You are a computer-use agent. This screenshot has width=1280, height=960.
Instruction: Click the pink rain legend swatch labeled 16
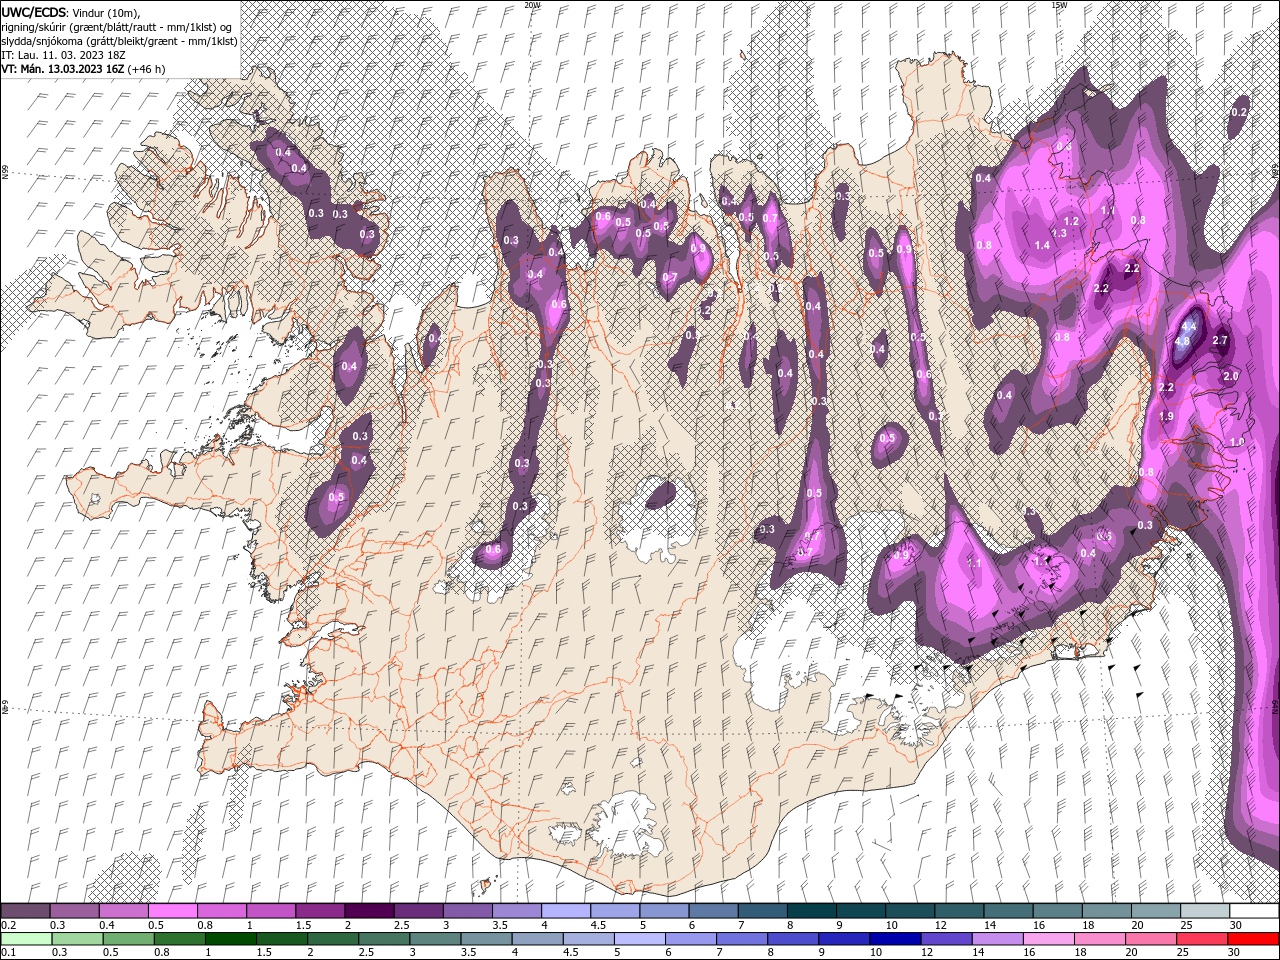tap(1047, 938)
